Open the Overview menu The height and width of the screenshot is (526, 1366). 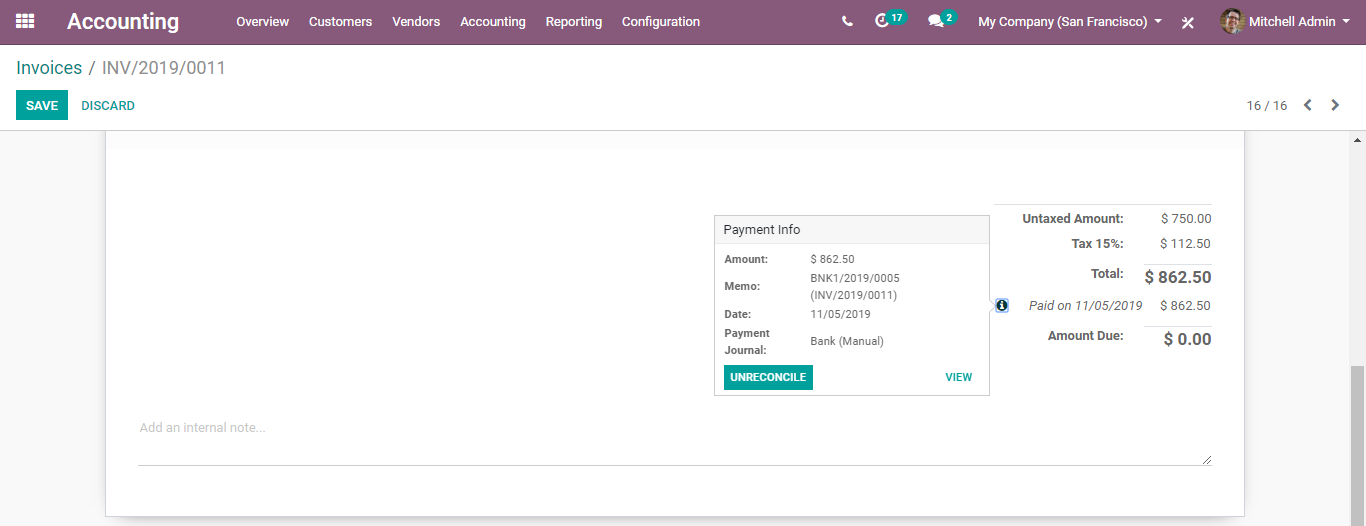tap(262, 21)
